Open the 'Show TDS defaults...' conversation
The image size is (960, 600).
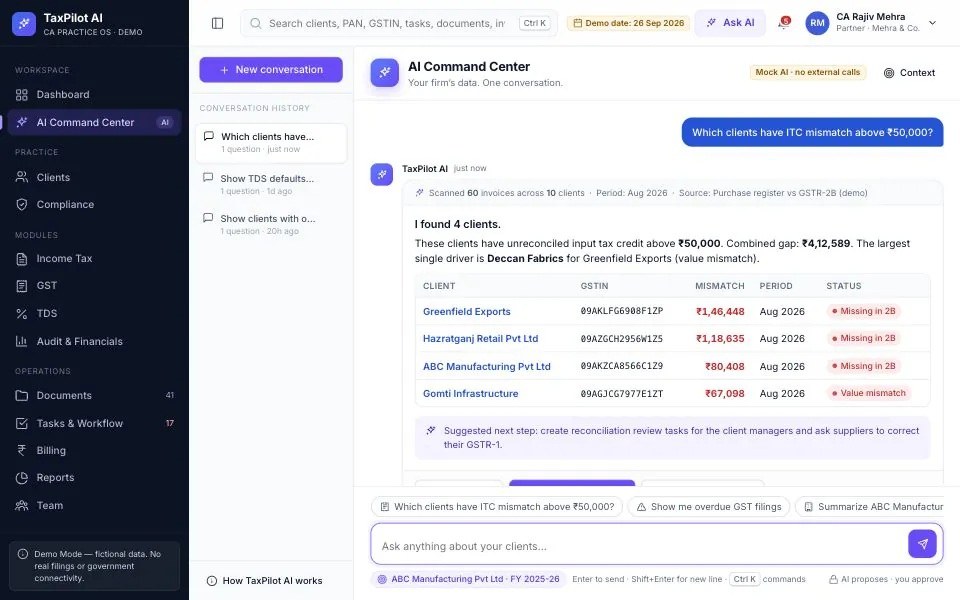(271, 184)
